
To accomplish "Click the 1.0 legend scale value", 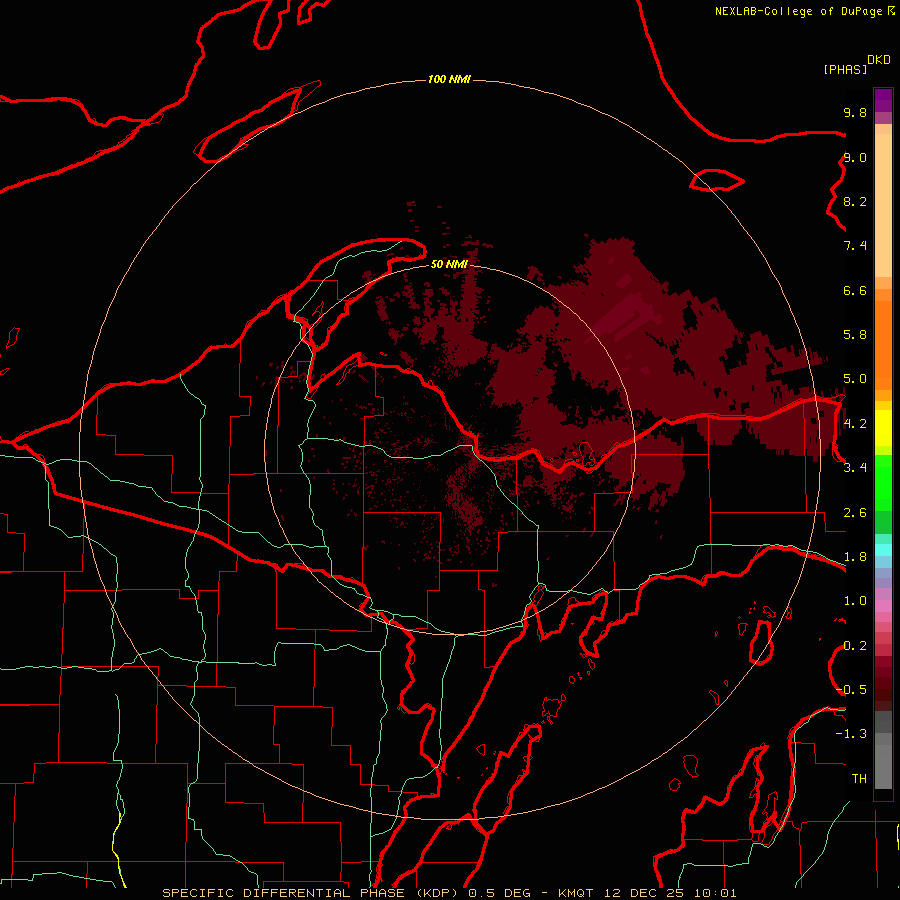I will pyautogui.click(x=855, y=600).
